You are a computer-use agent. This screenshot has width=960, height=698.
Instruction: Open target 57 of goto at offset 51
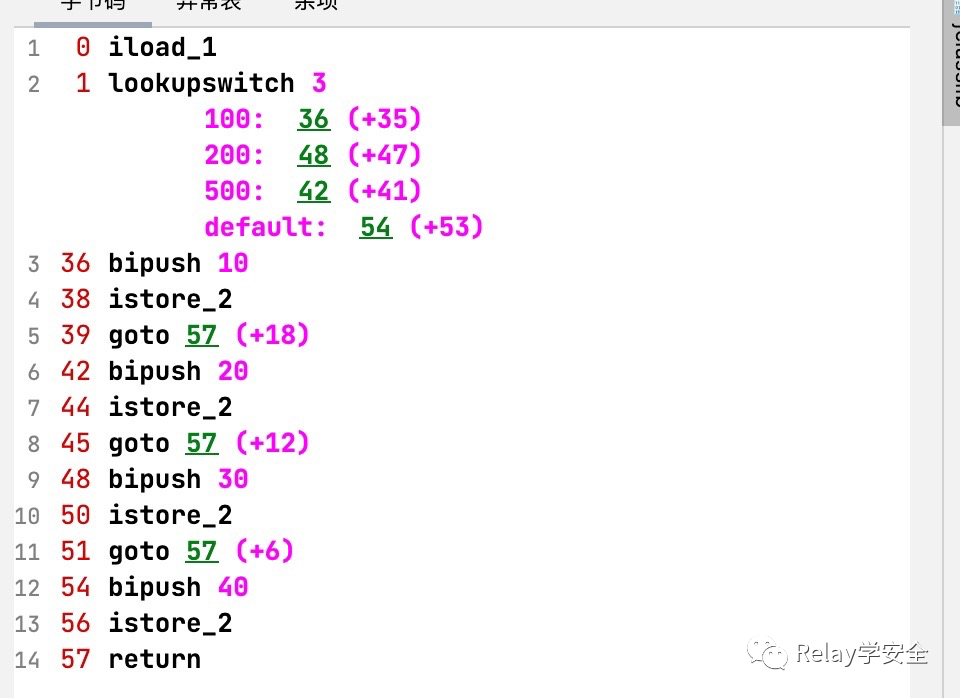coord(202,551)
